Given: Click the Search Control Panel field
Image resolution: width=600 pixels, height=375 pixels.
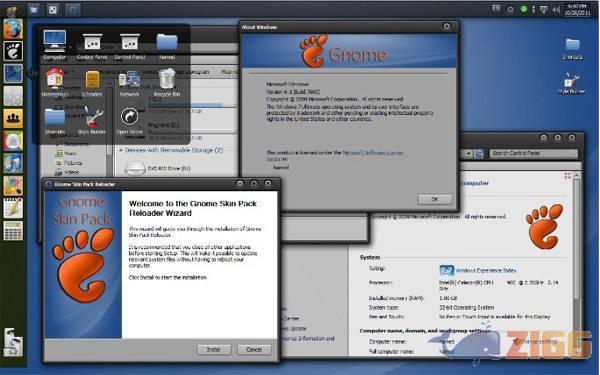Looking at the screenshot, I should [533, 153].
